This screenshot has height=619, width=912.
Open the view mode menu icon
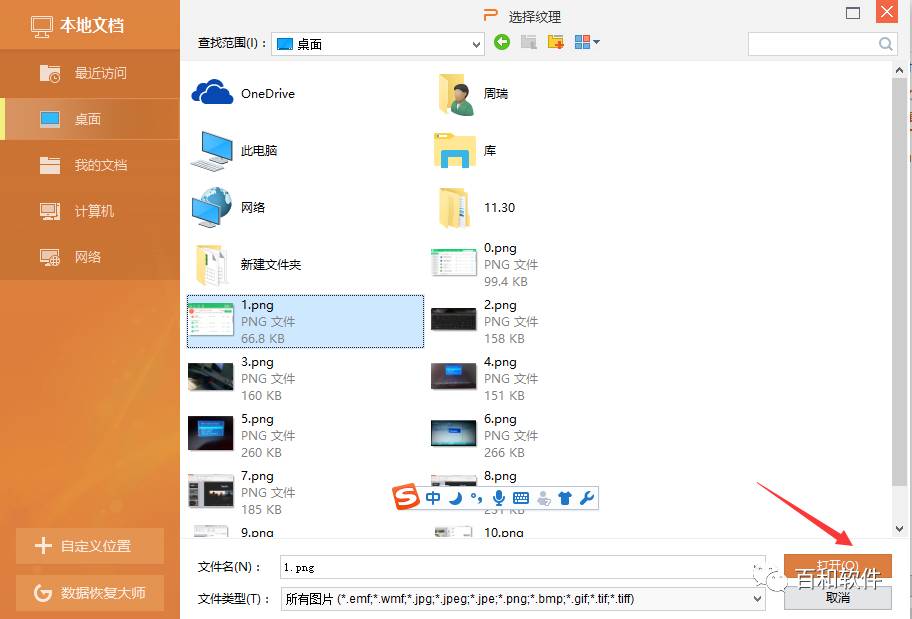(x=586, y=42)
